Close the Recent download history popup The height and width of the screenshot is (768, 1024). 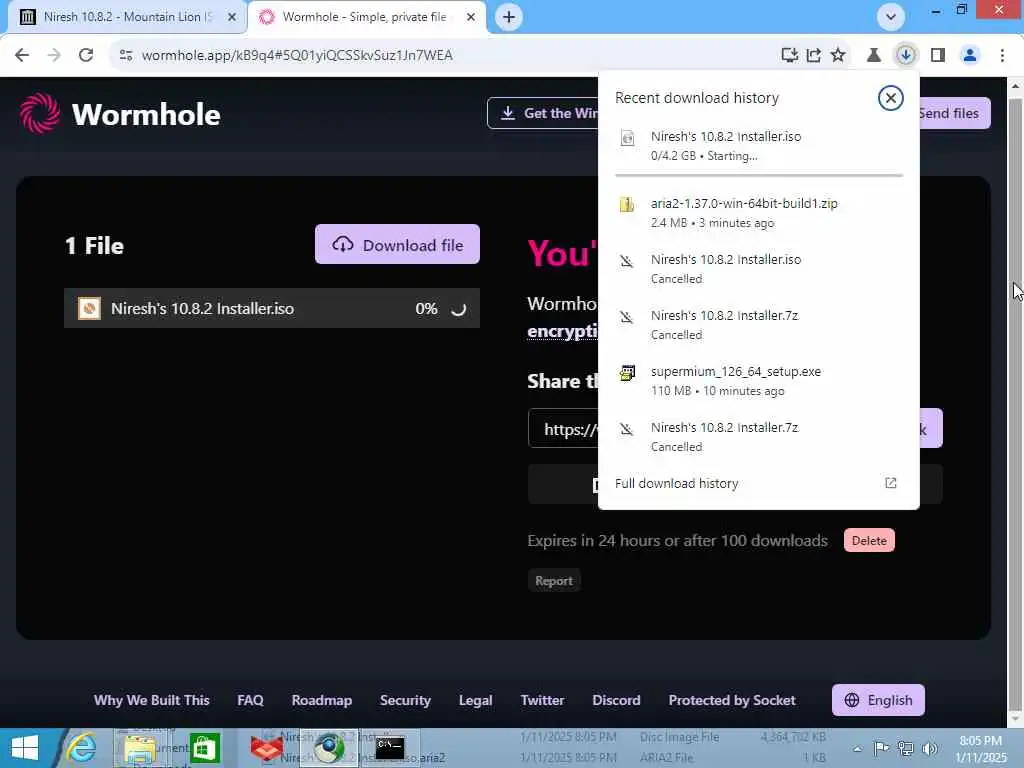(x=890, y=98)
